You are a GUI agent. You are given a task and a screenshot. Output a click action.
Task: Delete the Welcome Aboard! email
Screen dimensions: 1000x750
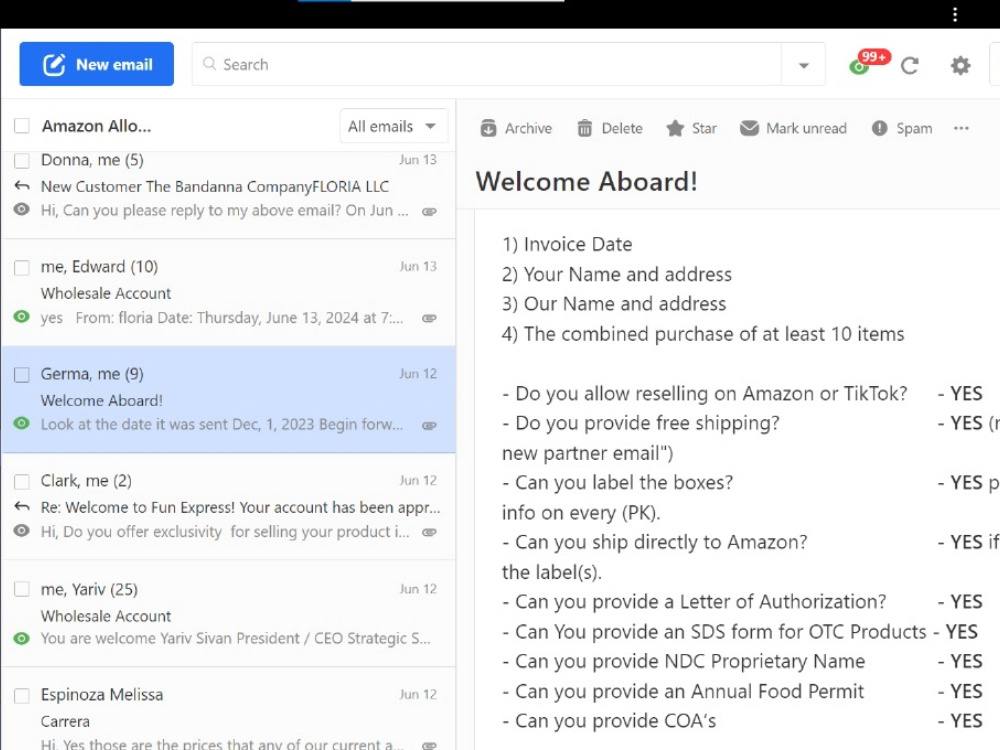click(610, 128)
